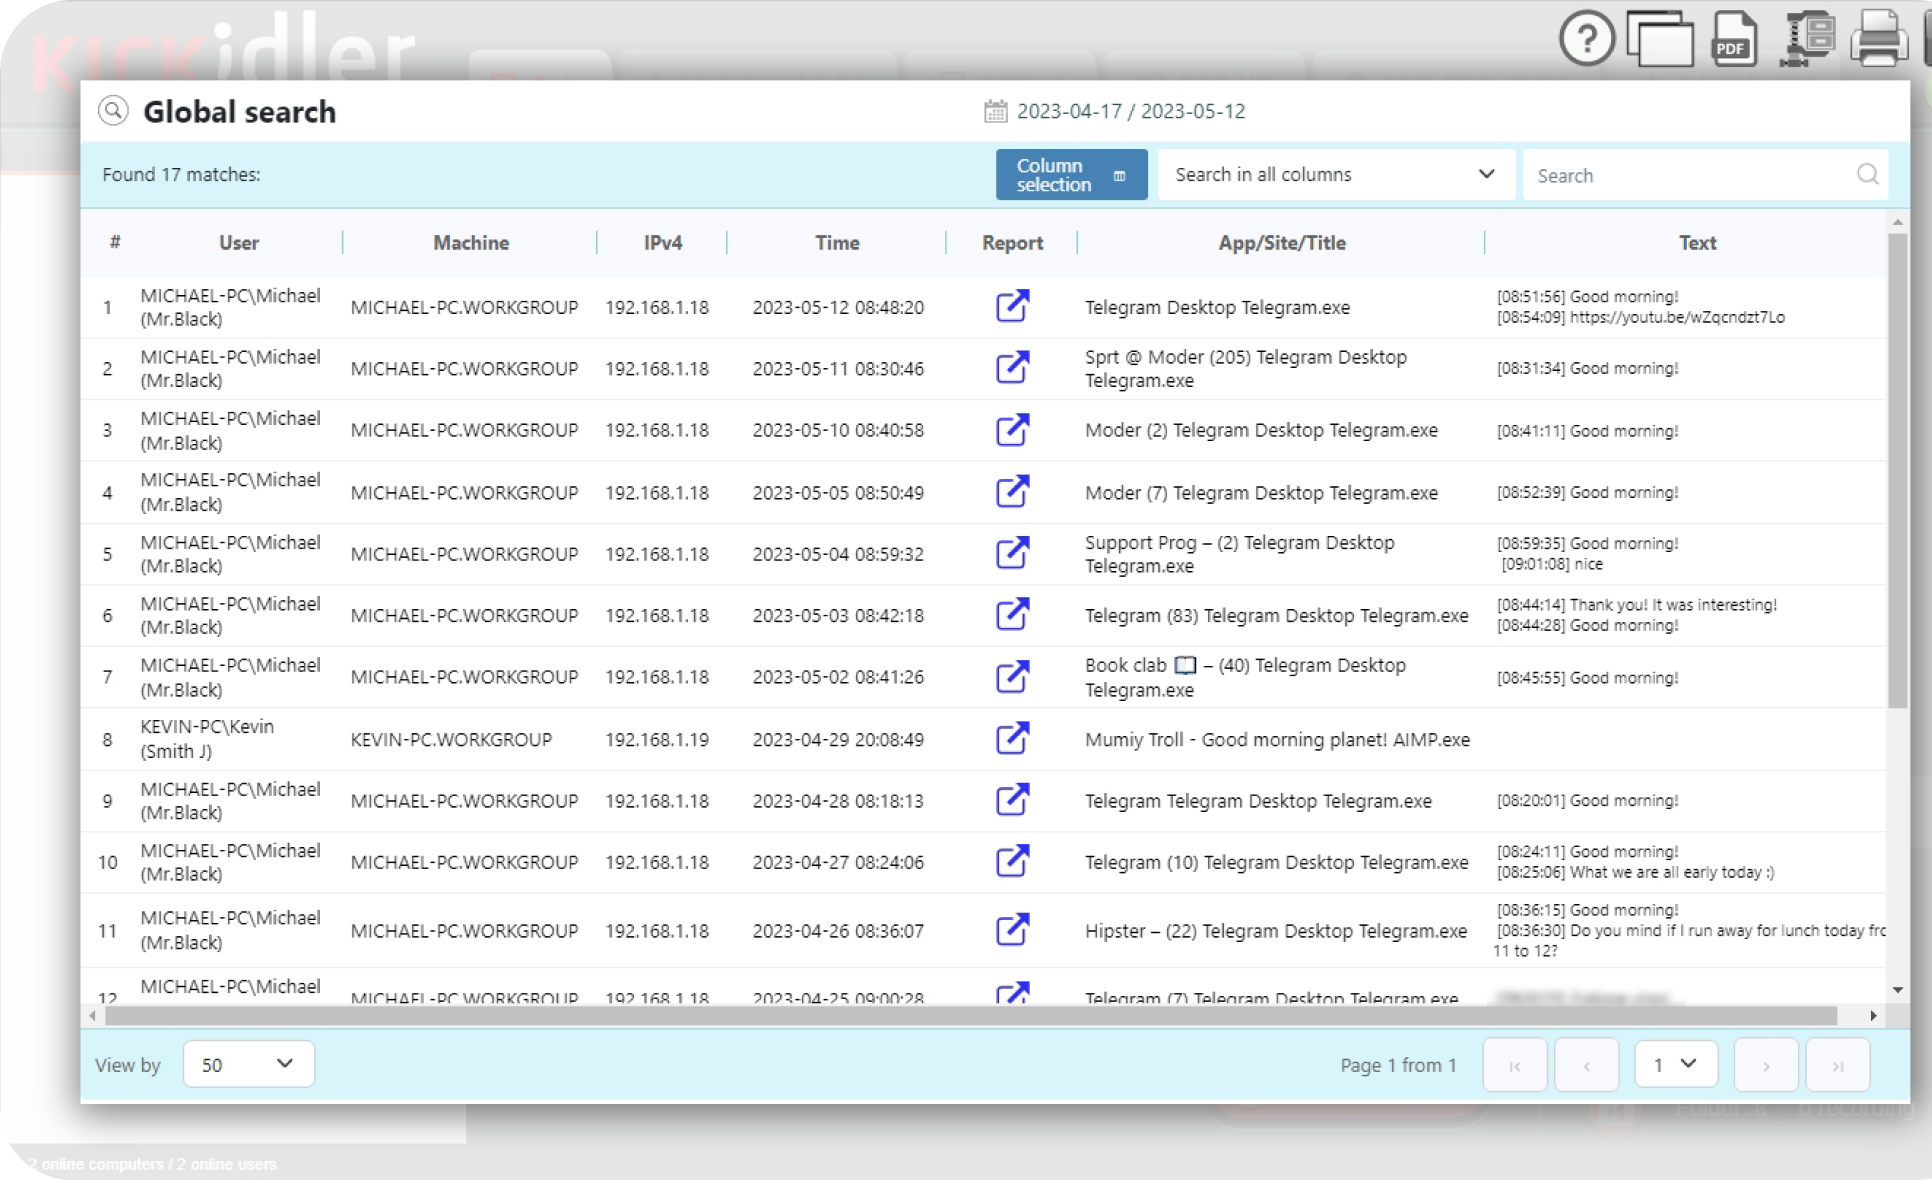Screen dimensions: 1932x1180
Task: Go to previous page button
Action: 1586,1065
